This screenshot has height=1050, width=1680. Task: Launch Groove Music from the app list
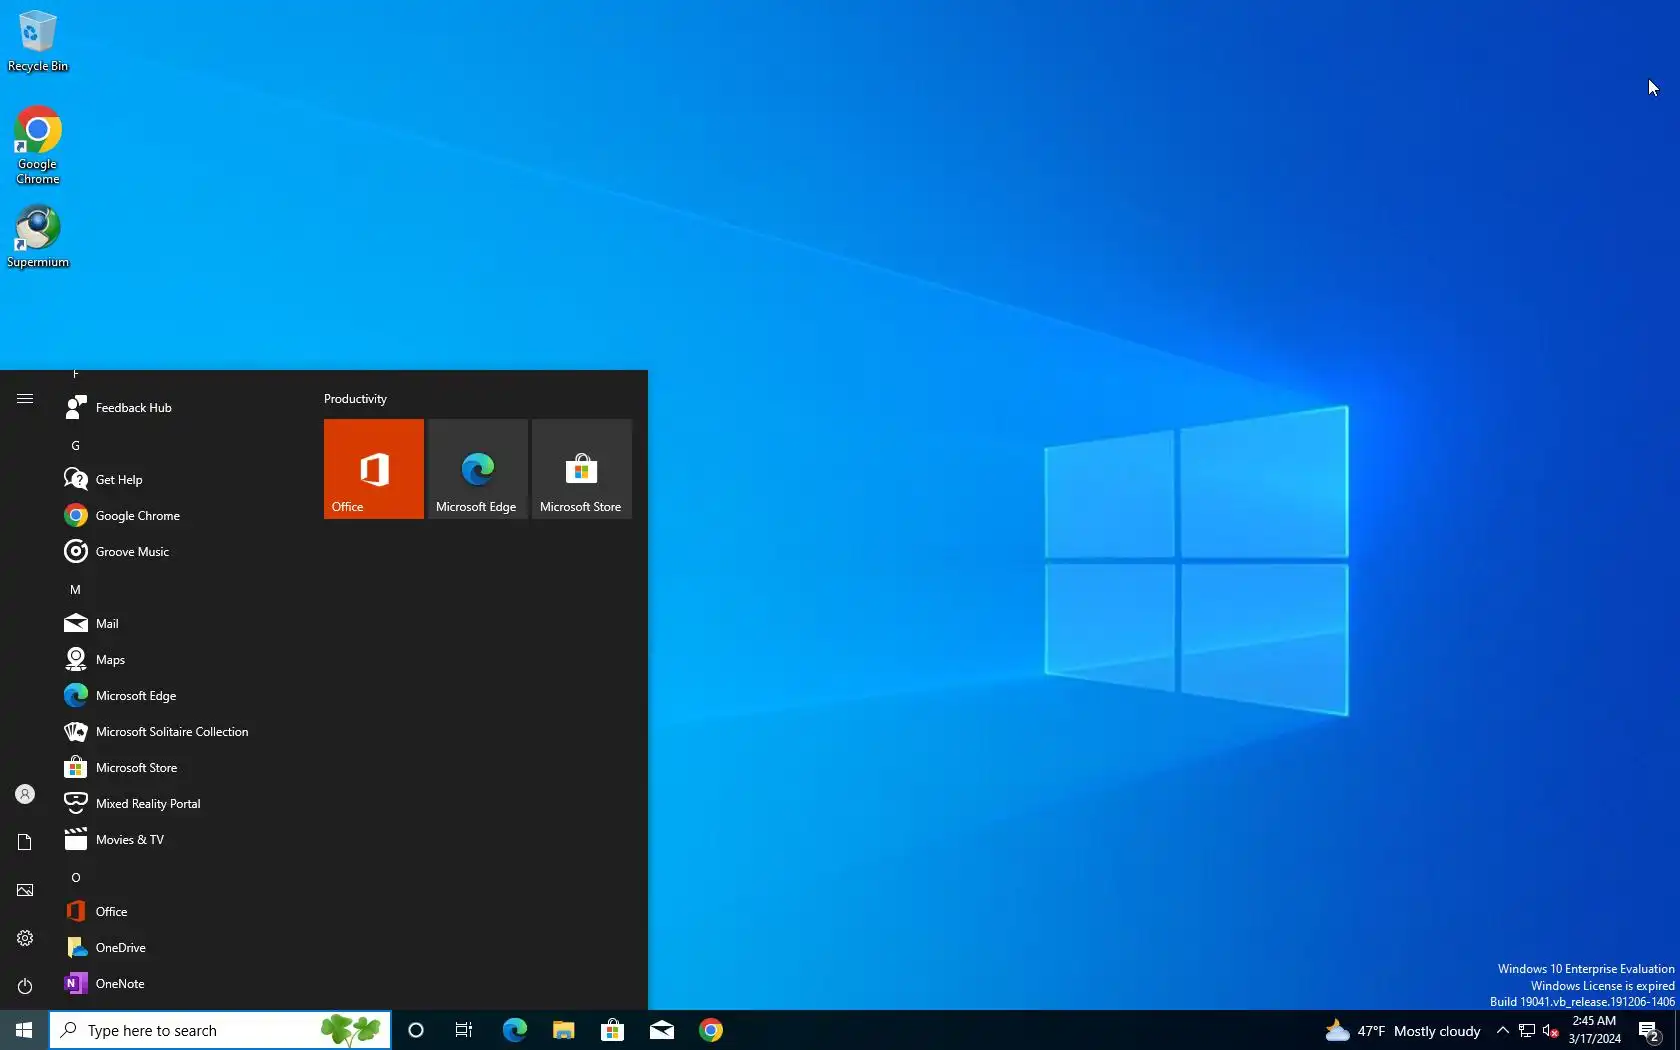[x=180, y=552]
